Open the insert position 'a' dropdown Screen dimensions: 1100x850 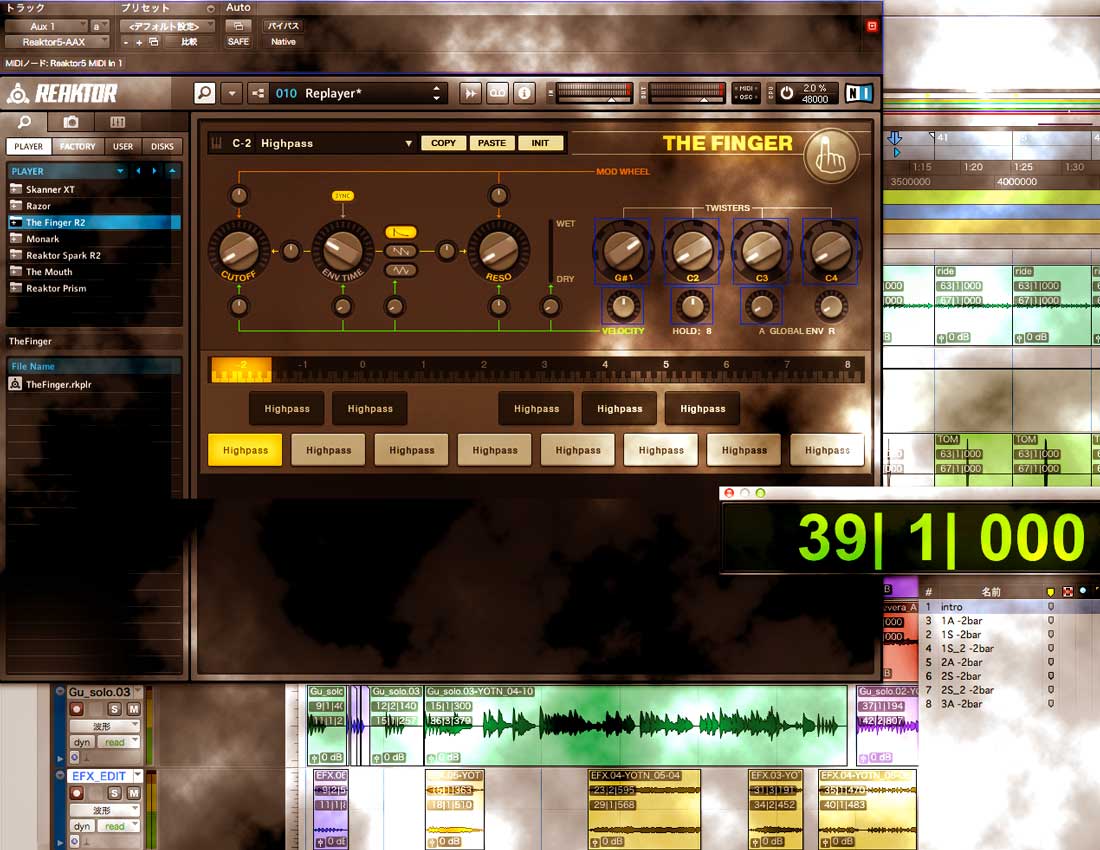tap(100, 26)
